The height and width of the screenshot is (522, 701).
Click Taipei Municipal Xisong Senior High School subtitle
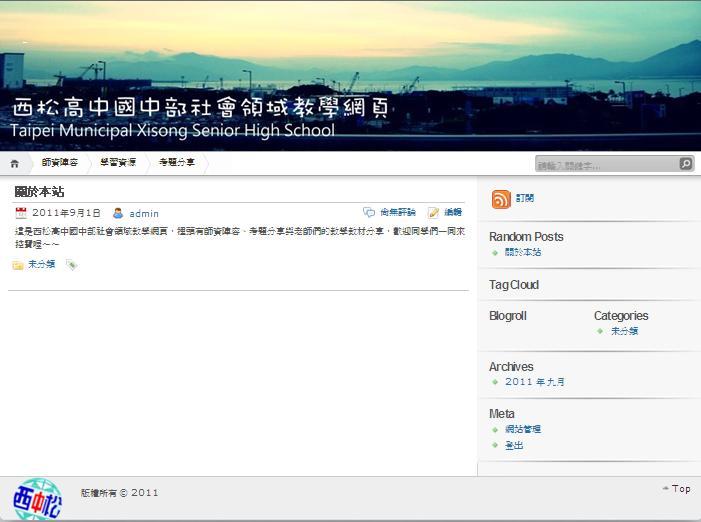pyautogui.click(x=172, y=130)
